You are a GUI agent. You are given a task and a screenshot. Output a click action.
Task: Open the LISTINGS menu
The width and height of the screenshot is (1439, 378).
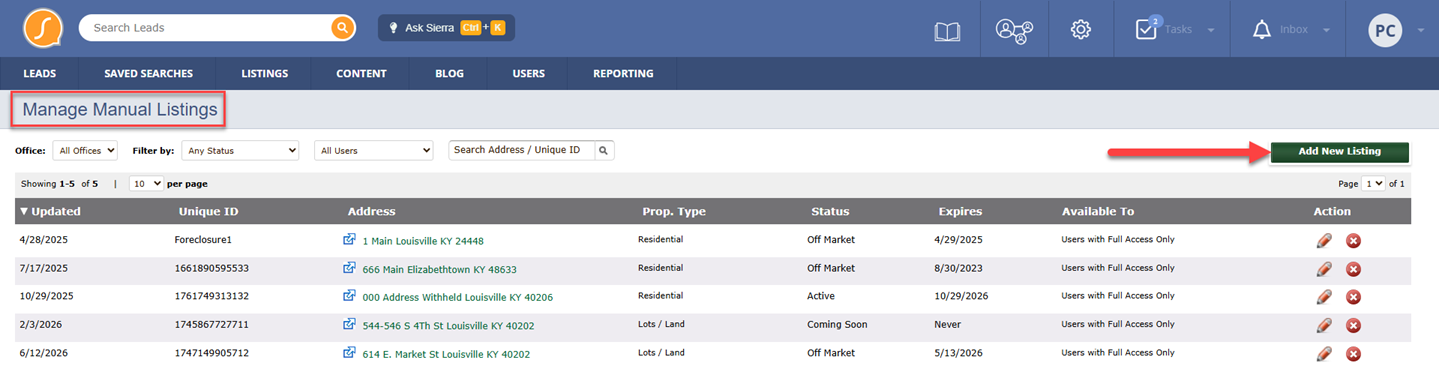click(x=264, y=73)
